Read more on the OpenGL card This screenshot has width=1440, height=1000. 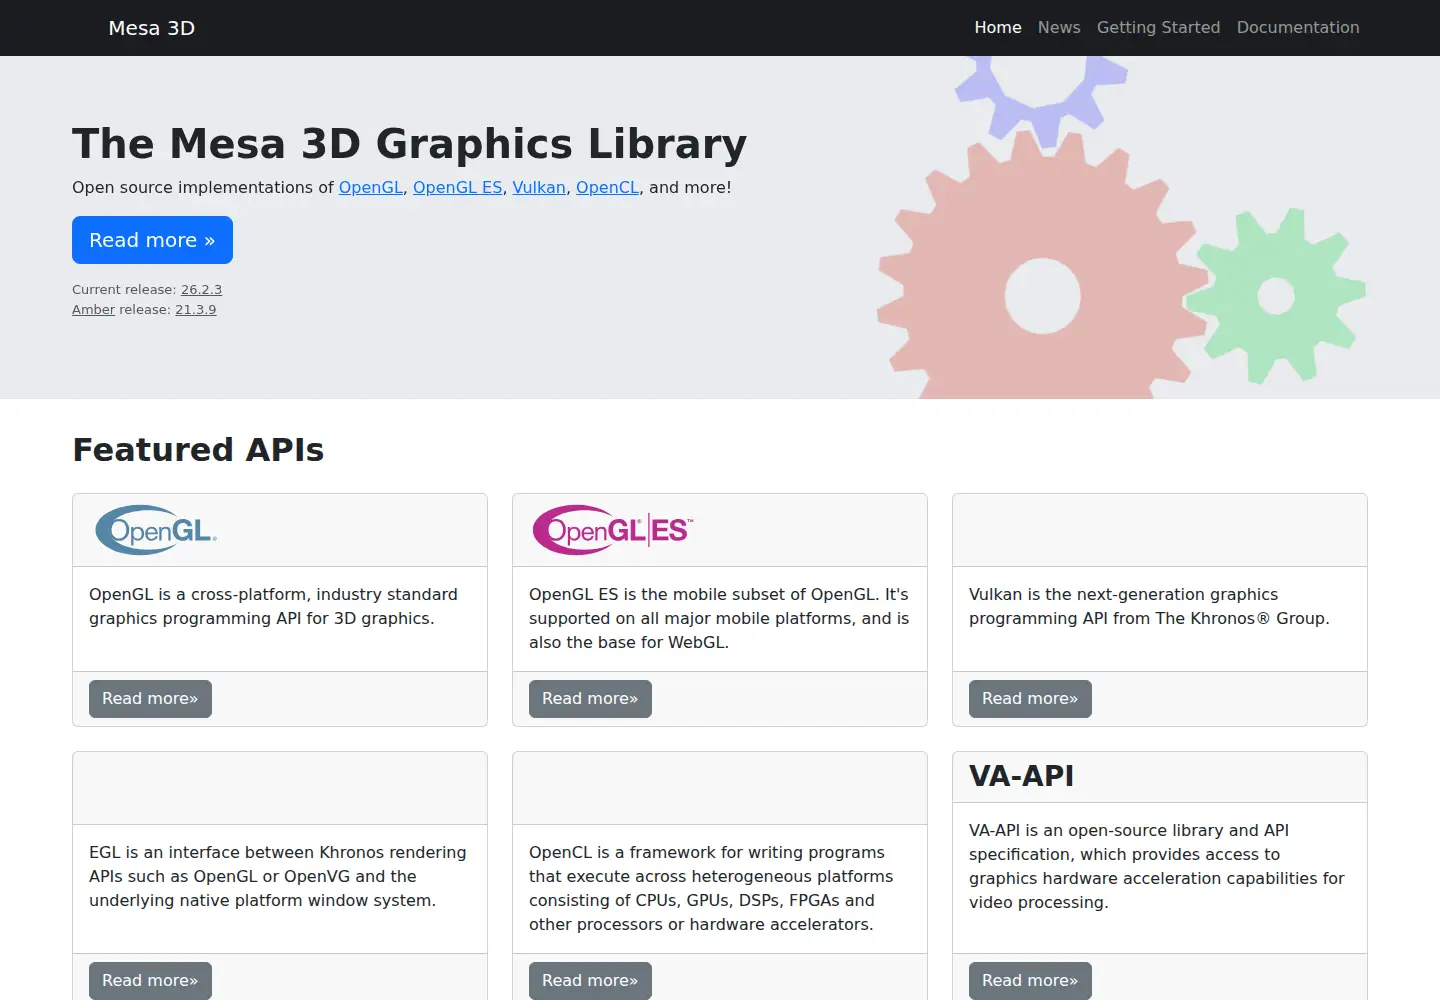tap(150, 699)
